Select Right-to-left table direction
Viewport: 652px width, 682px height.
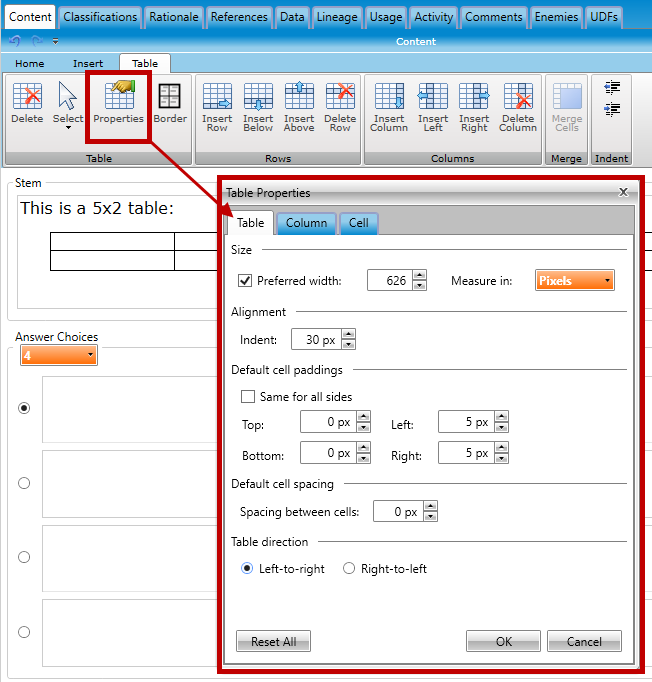[x=349, y=569]
